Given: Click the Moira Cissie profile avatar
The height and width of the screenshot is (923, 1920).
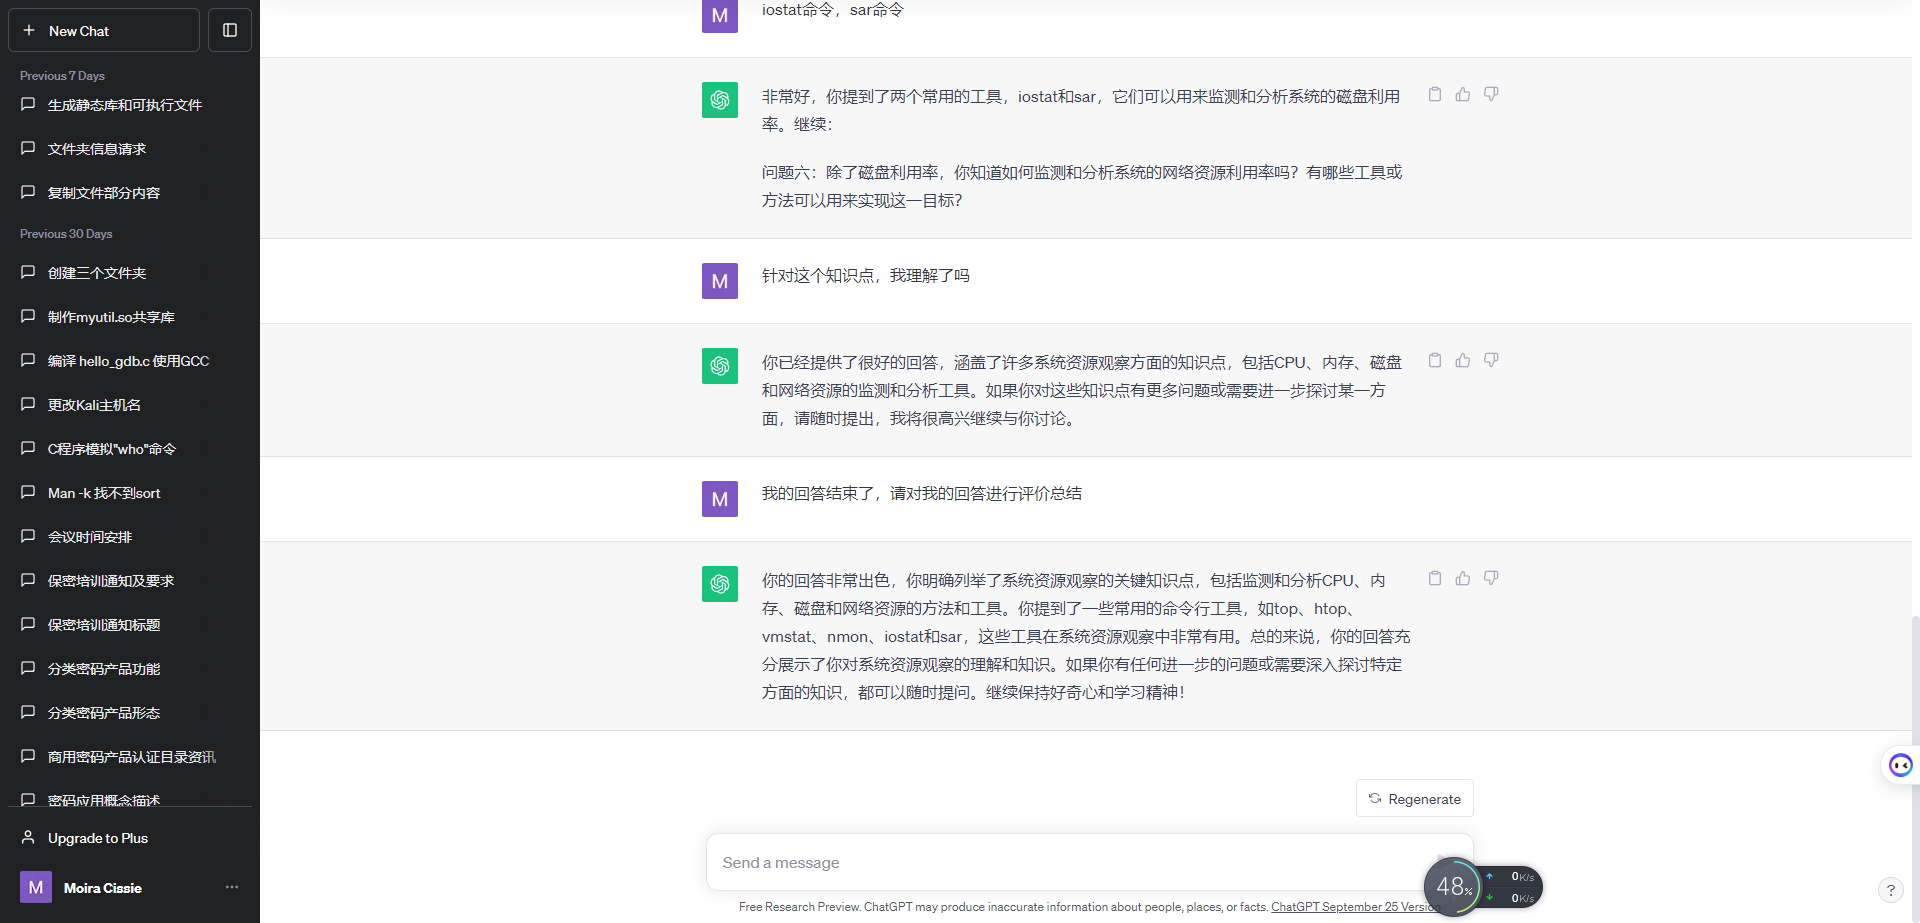Looking at the screenshot, I should point(36,887).
